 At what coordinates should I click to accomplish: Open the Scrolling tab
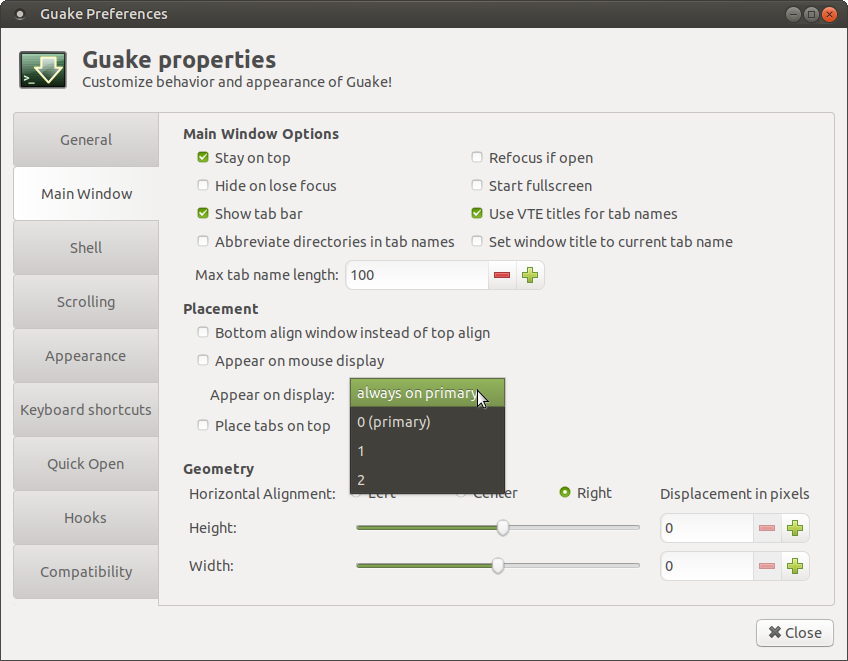click(86, 302)
